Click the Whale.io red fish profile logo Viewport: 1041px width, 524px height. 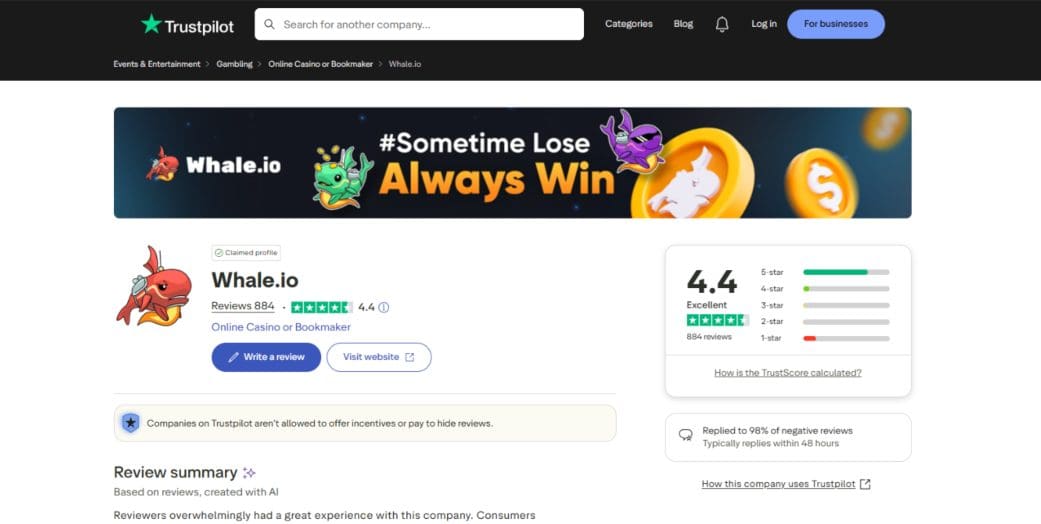point(153,286)
